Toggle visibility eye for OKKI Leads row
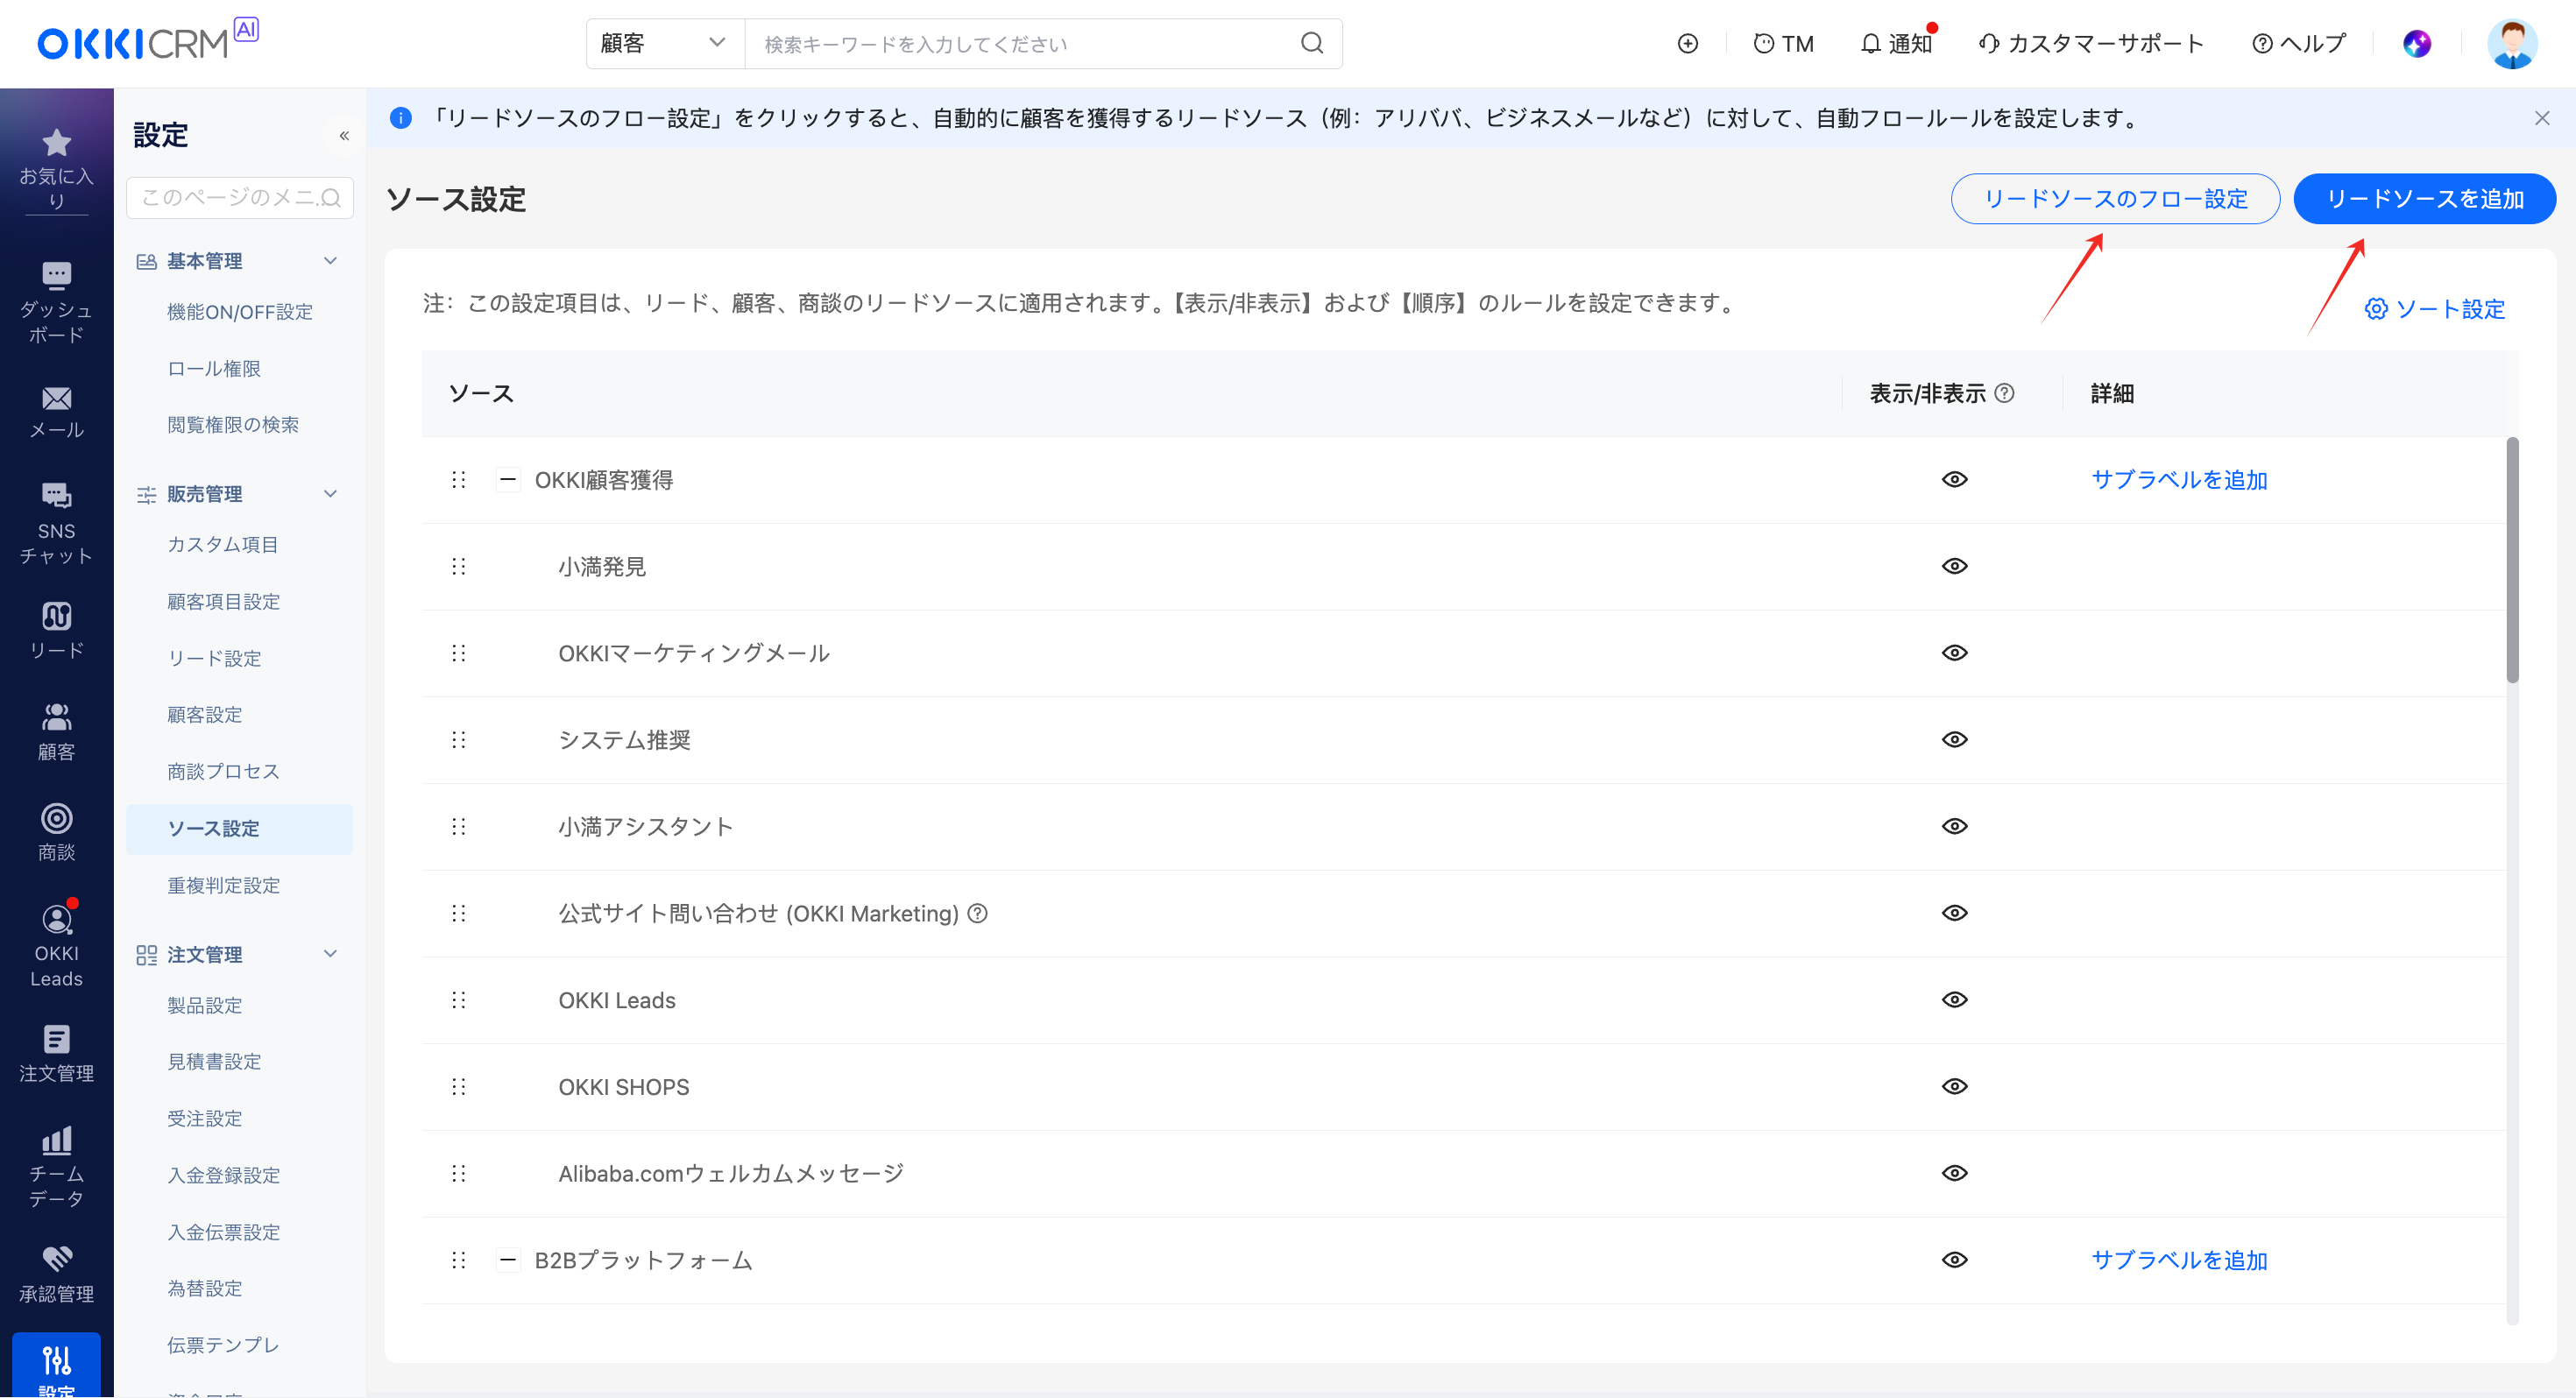 point(1954,1000)
